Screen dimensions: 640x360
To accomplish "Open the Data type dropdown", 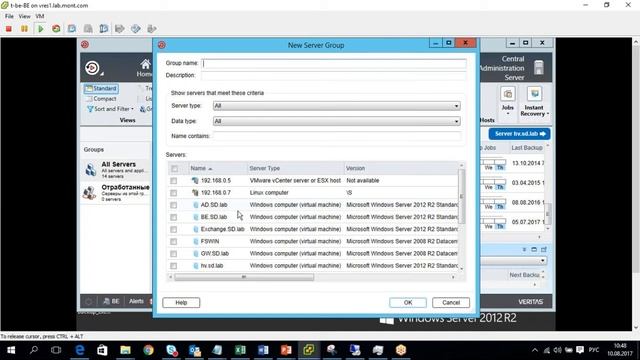I will pyautogui.click(x=337, y=121).
